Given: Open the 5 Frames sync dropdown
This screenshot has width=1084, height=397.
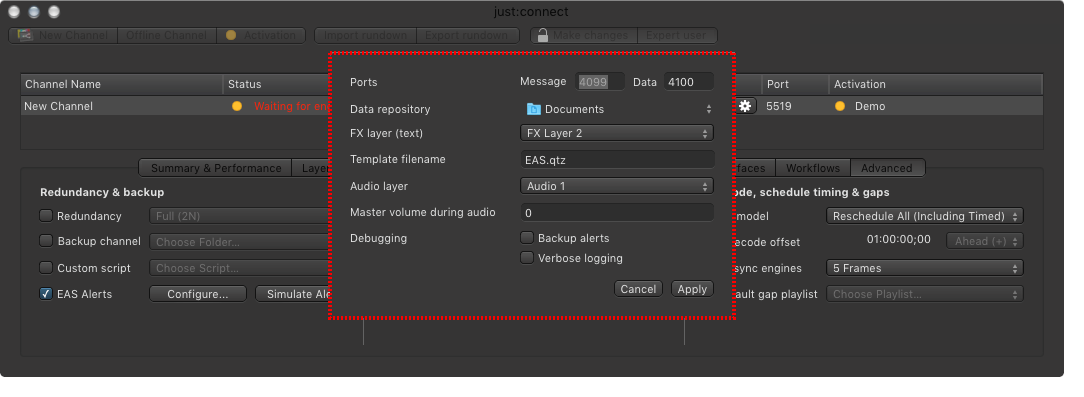Looking at the screenshot, I should (924, 268).
